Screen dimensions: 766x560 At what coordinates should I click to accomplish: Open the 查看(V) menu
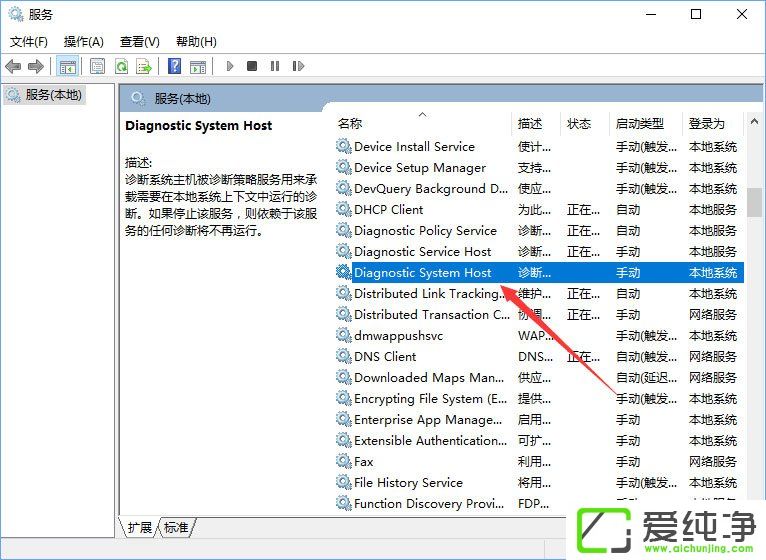tap(140, 41)
